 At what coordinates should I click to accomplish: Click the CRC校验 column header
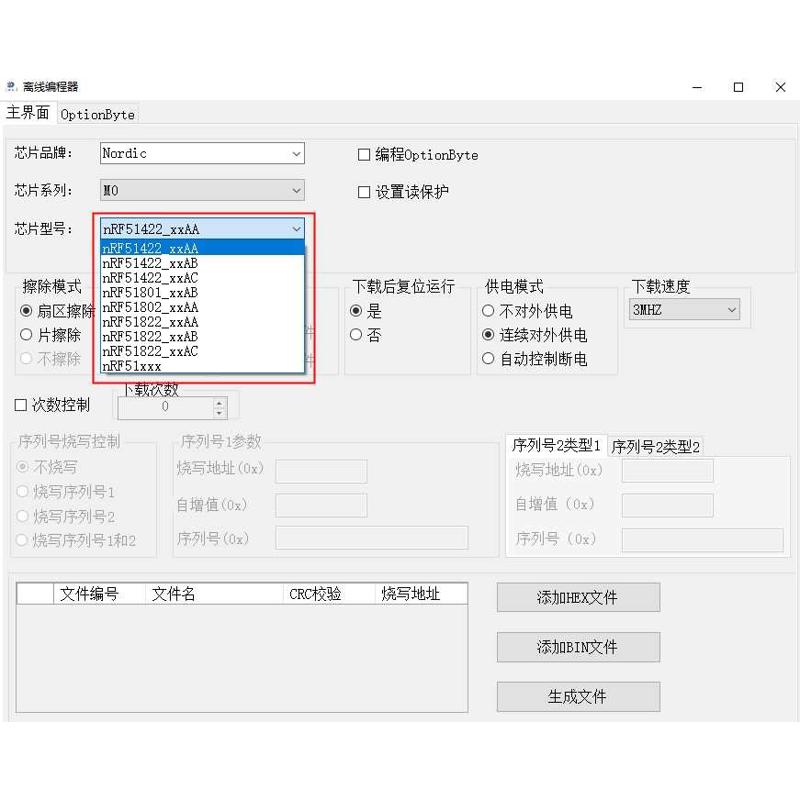(329, 594)
